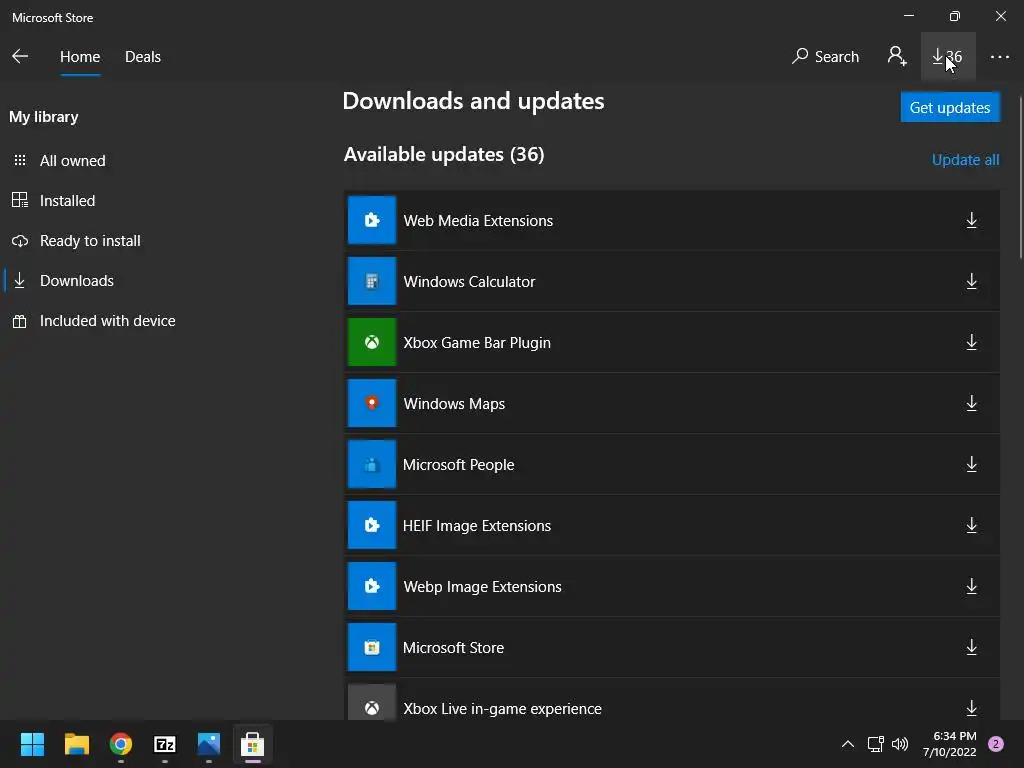Open the See more ellipsis menu
The image size is (1024, 768).
[999, 57]
